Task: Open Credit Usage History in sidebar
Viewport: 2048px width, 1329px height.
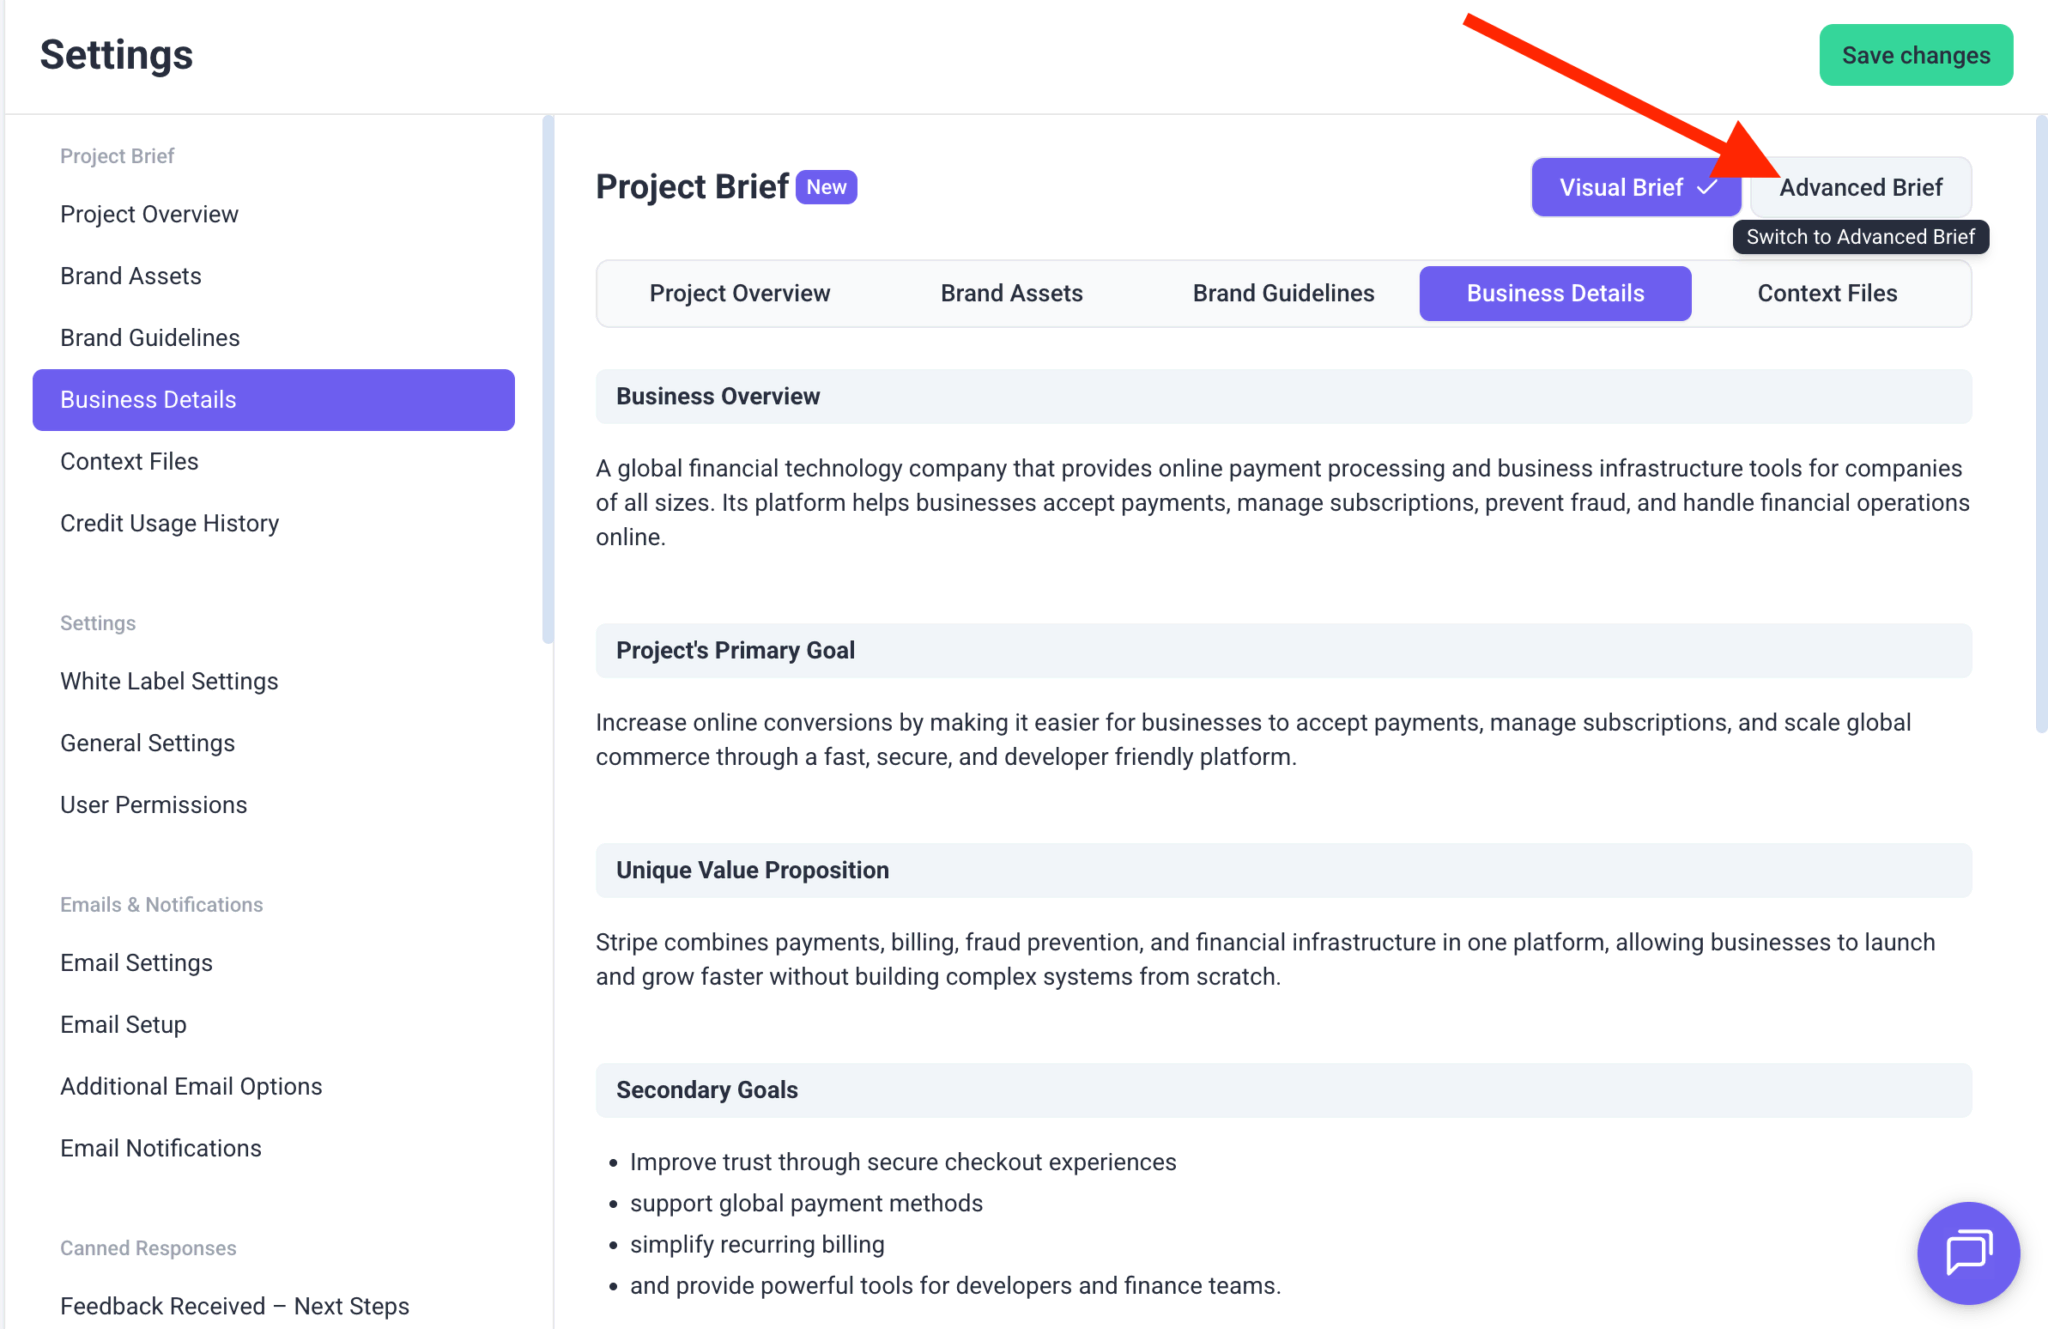Action: (169, 523)
